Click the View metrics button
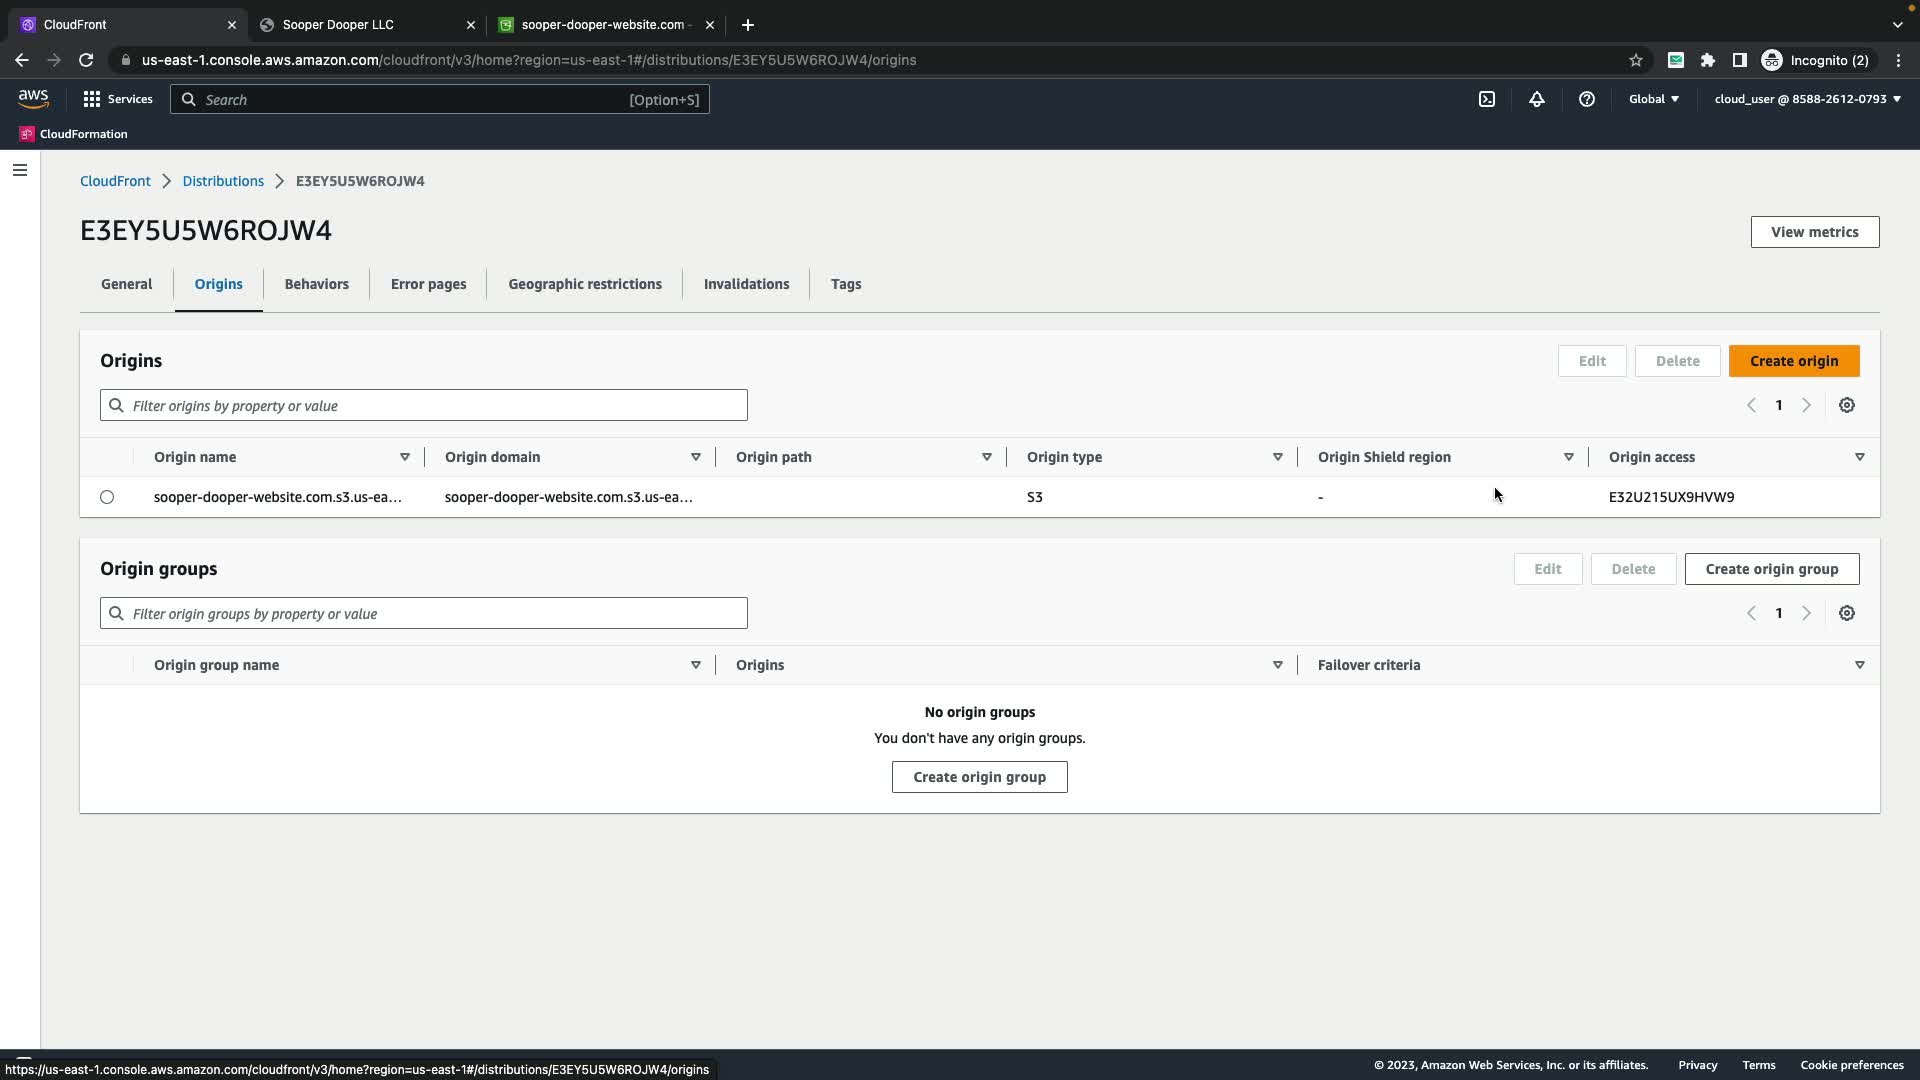1920x1080 pixels. [1814, 232]
